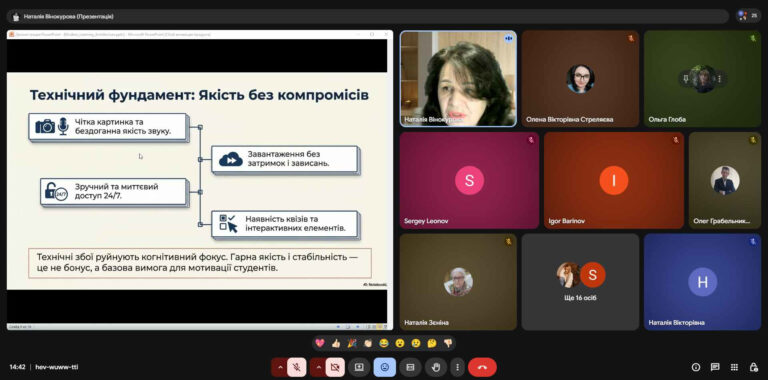
Task: Open more options on Ольга Глоба's tile
Action: (719, 78)
